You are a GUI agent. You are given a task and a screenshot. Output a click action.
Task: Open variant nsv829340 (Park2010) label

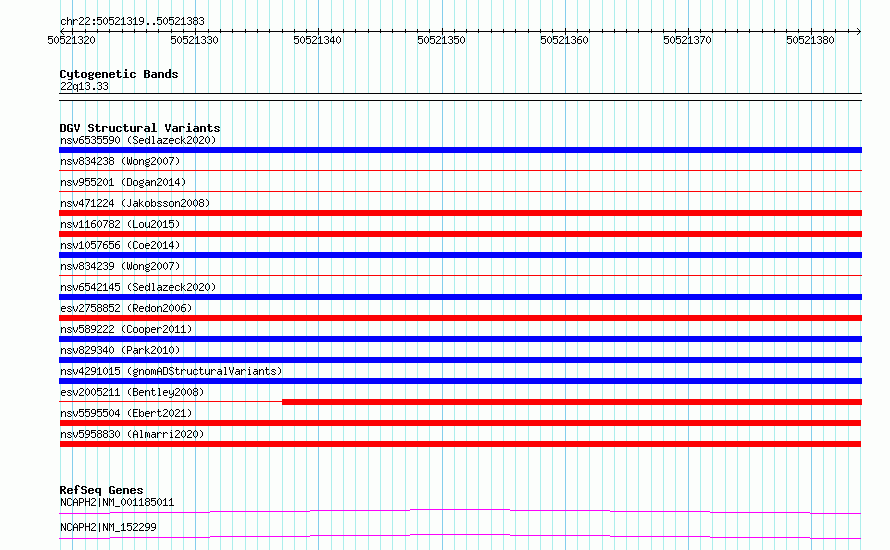[120, 350]
